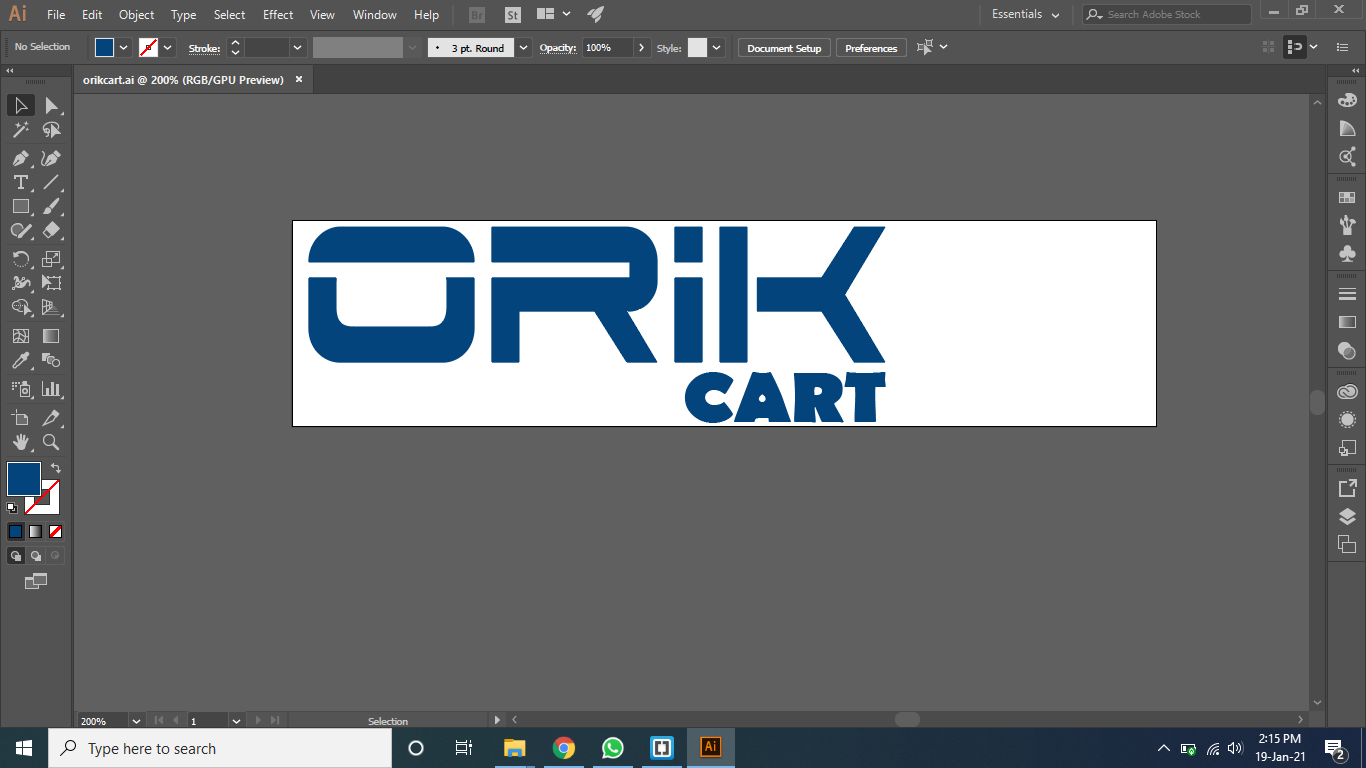This screenshot has height=768, width=1366.
Task: Select the Shape Builder tool
Action: point(20,308)
